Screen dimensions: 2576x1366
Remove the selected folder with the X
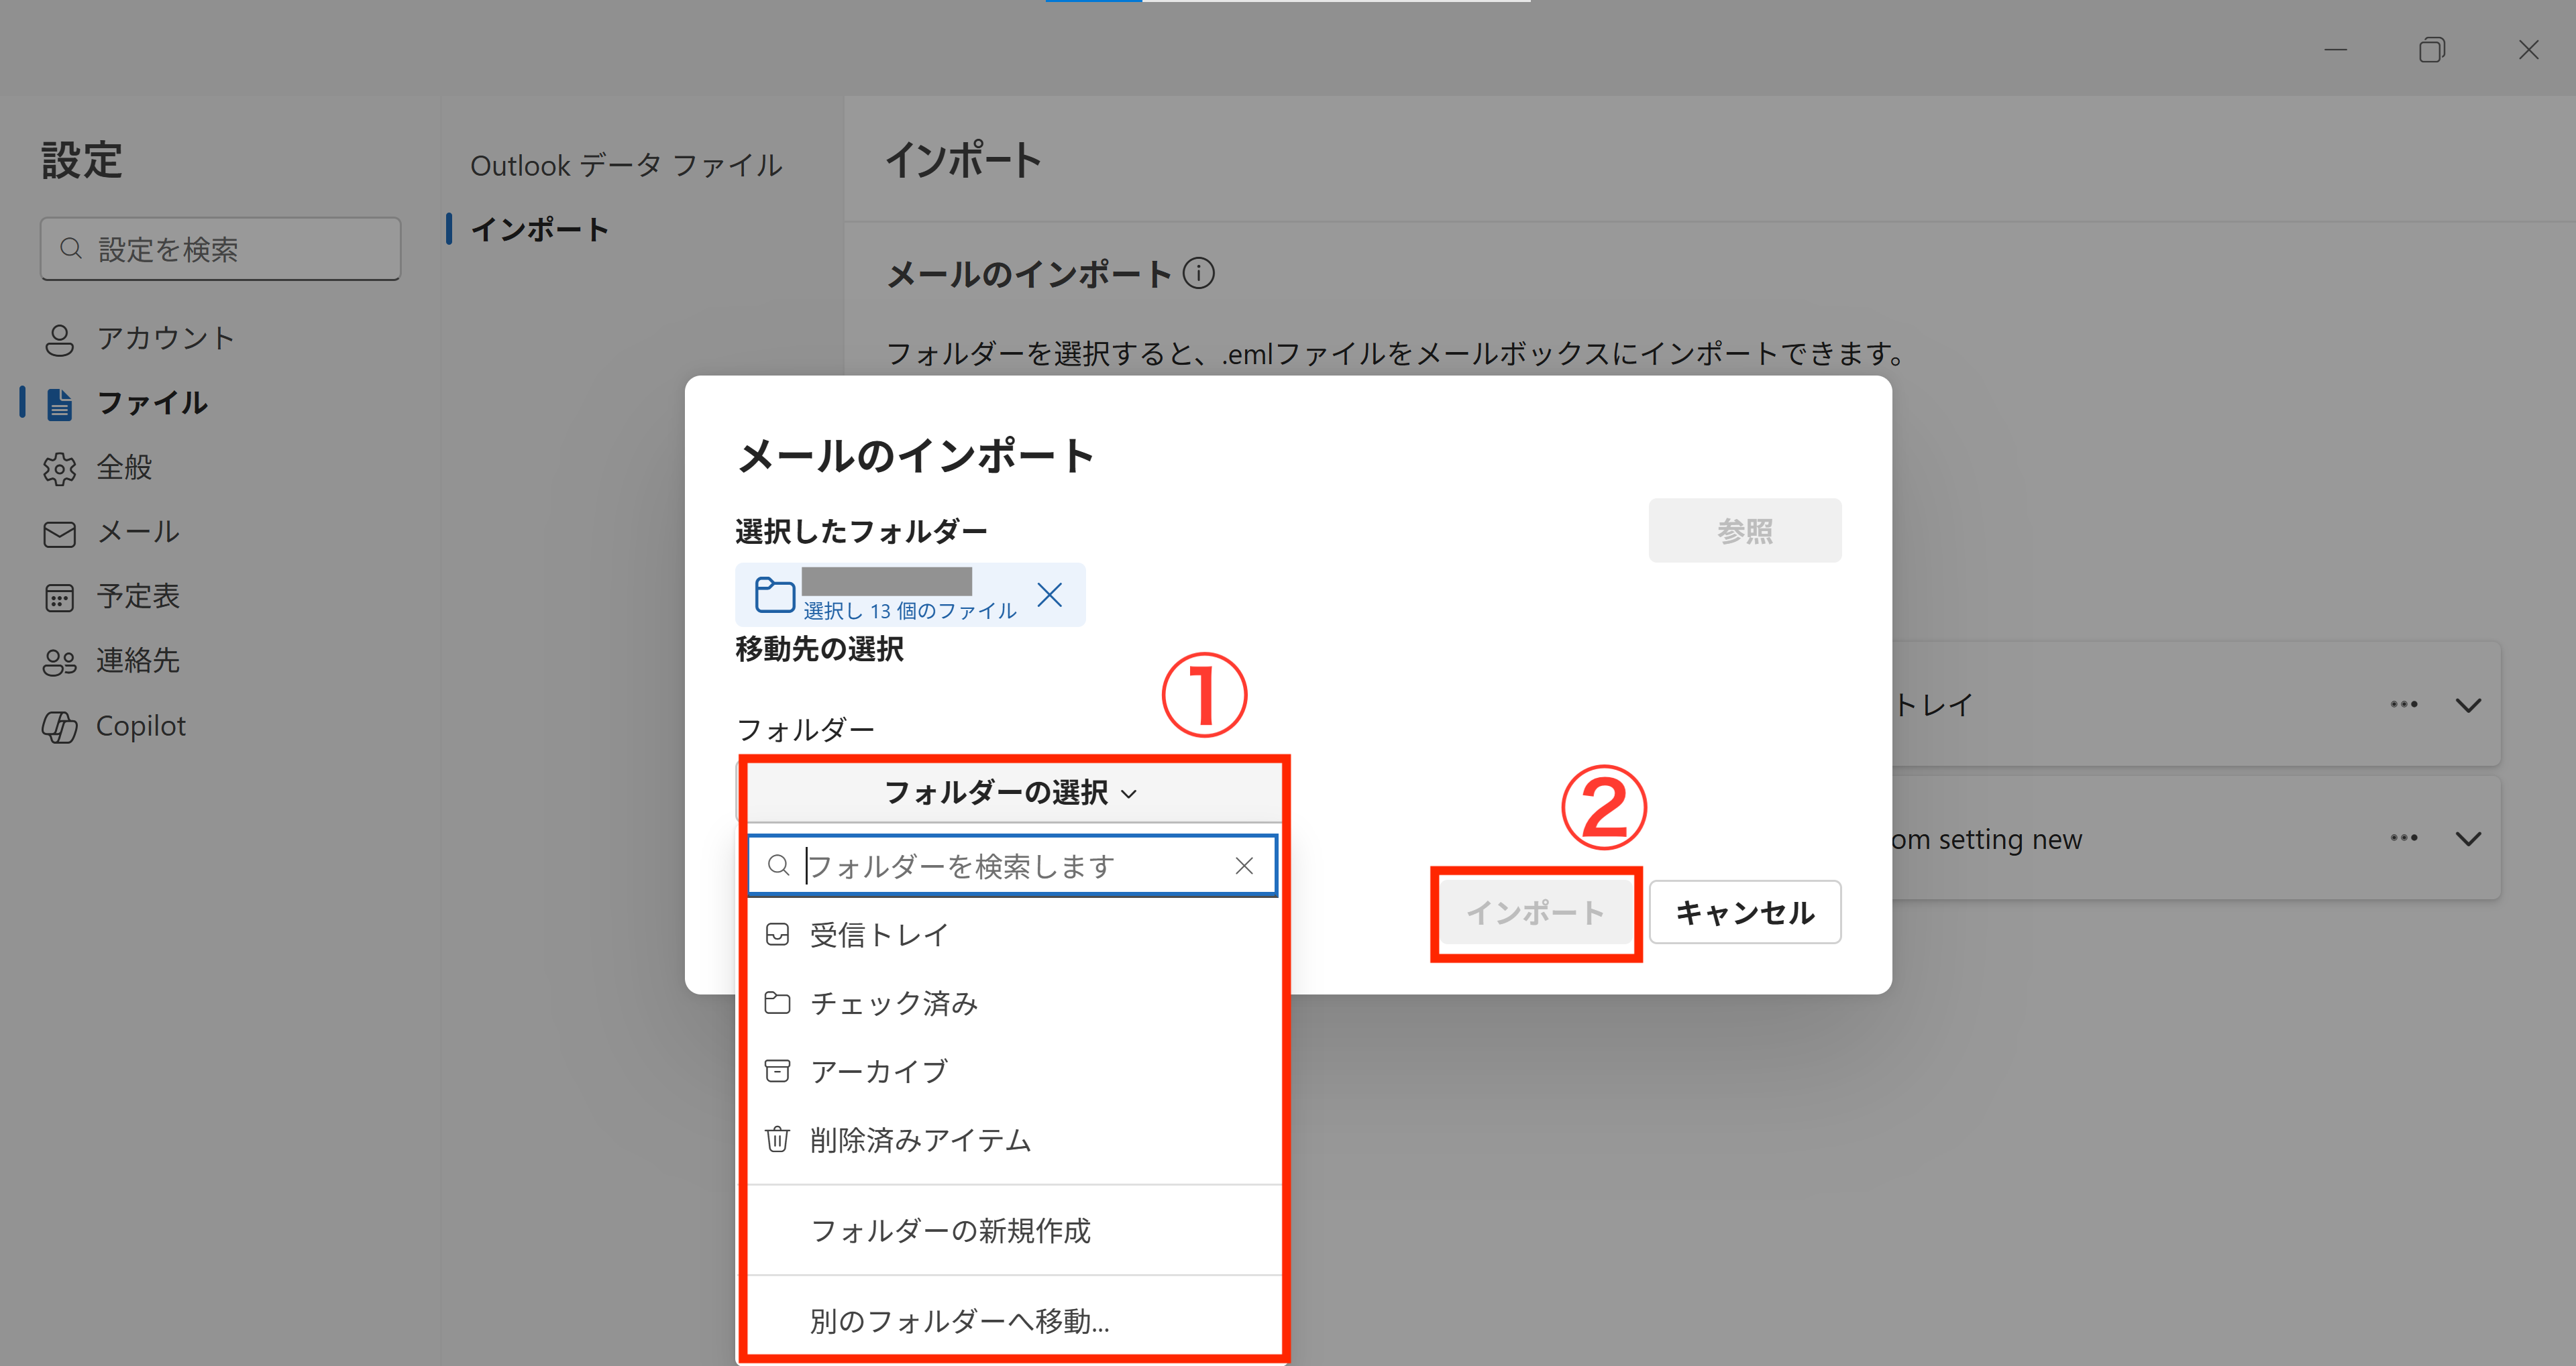click(x=1049, y=595)
